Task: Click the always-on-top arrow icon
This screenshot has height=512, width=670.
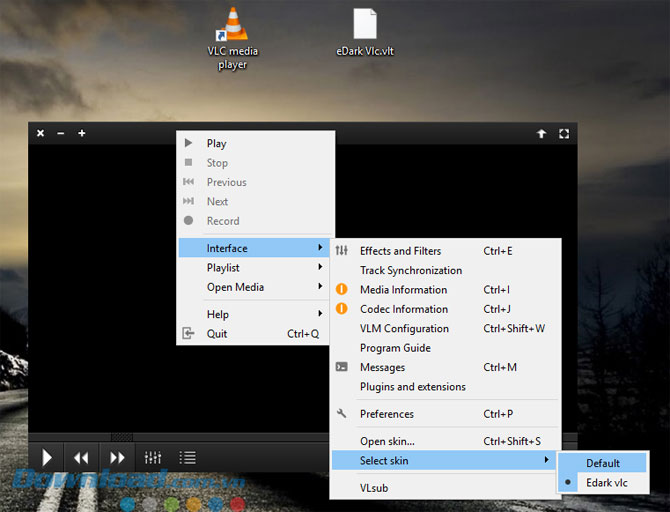Action: pos(541,134)
